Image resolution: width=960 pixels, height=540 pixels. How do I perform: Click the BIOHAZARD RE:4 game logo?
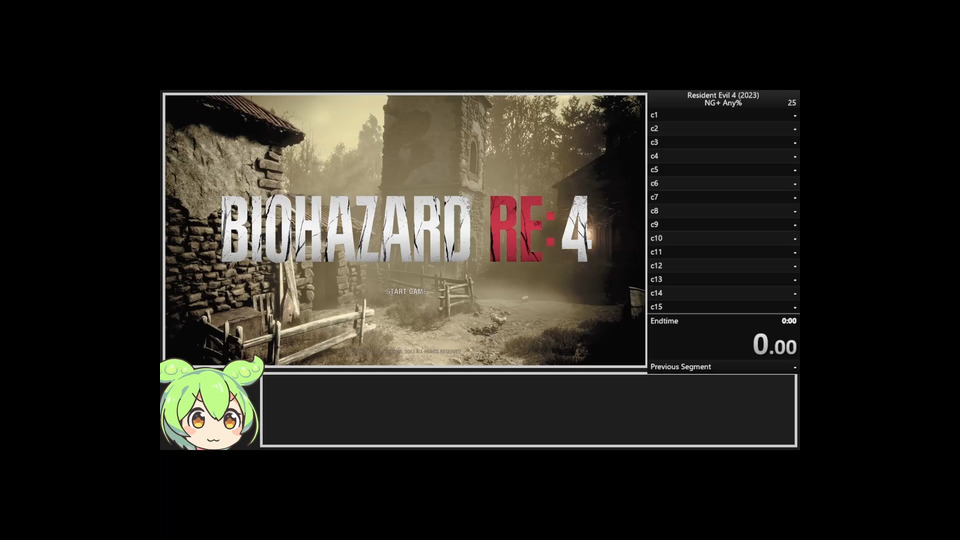coord(405,229)
